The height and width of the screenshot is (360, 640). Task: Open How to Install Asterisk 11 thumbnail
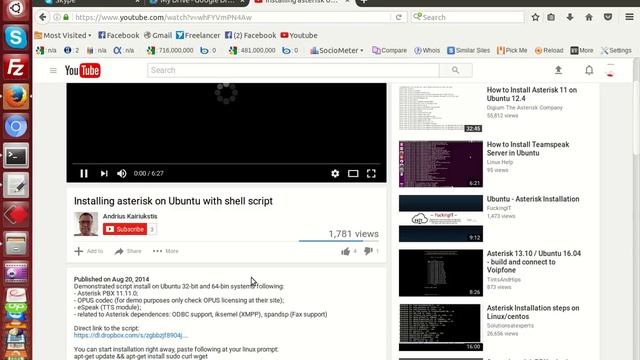pyautogui.click(x=441, y=109)
